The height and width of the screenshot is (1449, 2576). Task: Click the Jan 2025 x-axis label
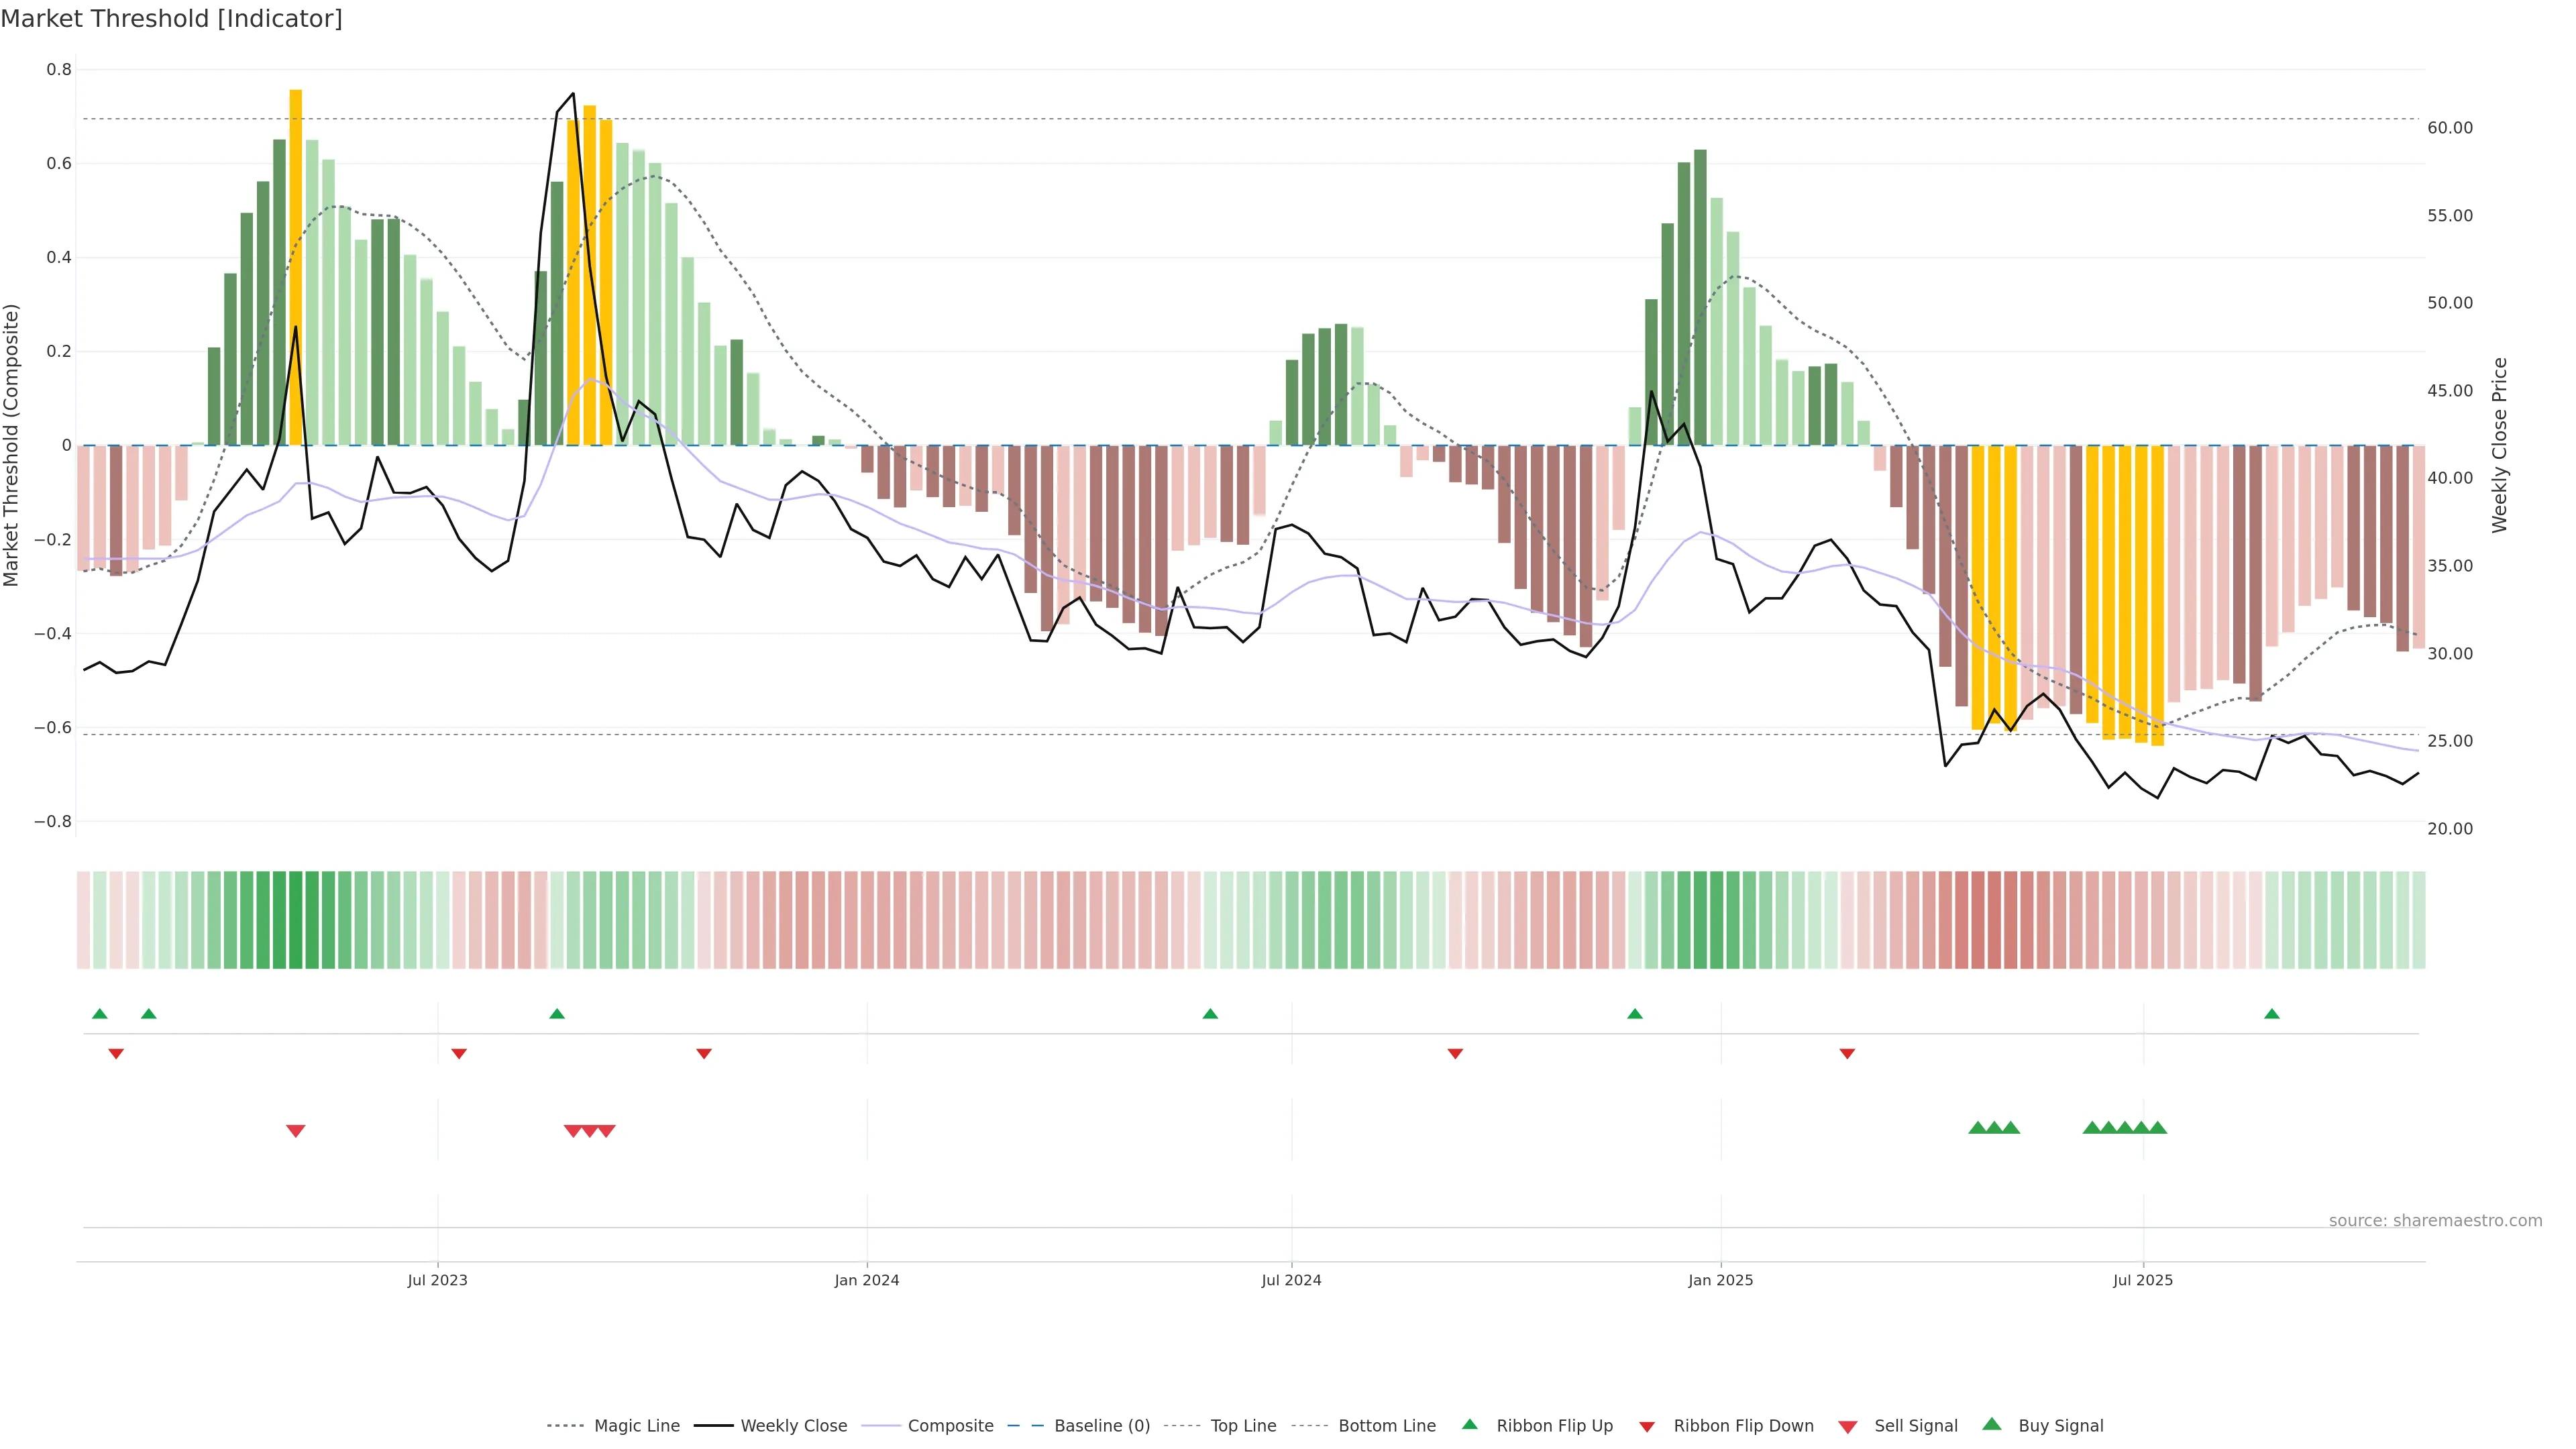1720,1280
